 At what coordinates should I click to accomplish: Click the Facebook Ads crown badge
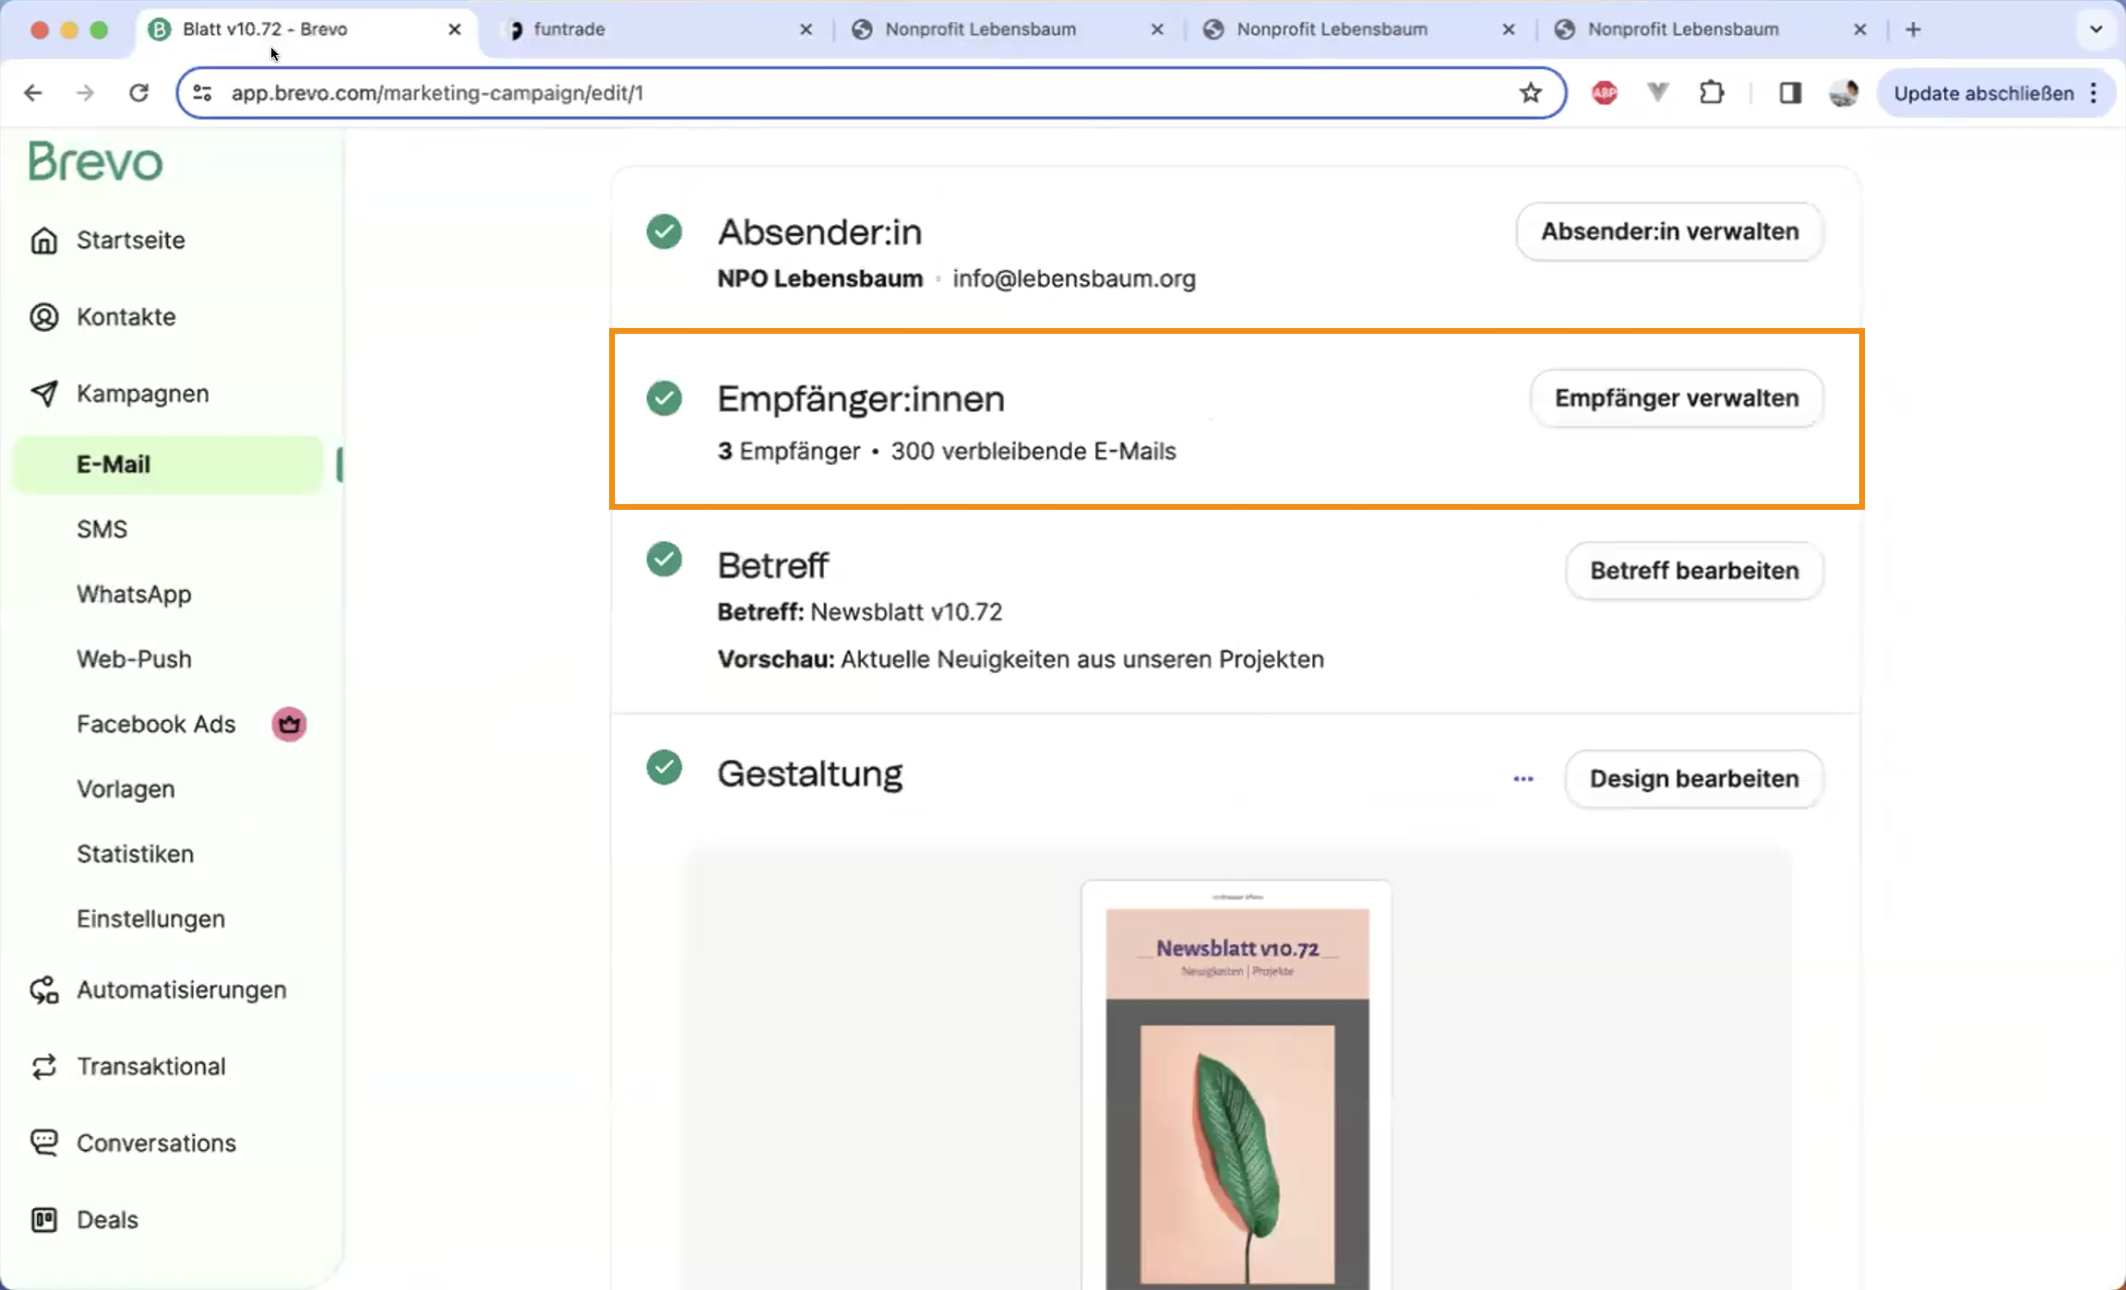289,724
